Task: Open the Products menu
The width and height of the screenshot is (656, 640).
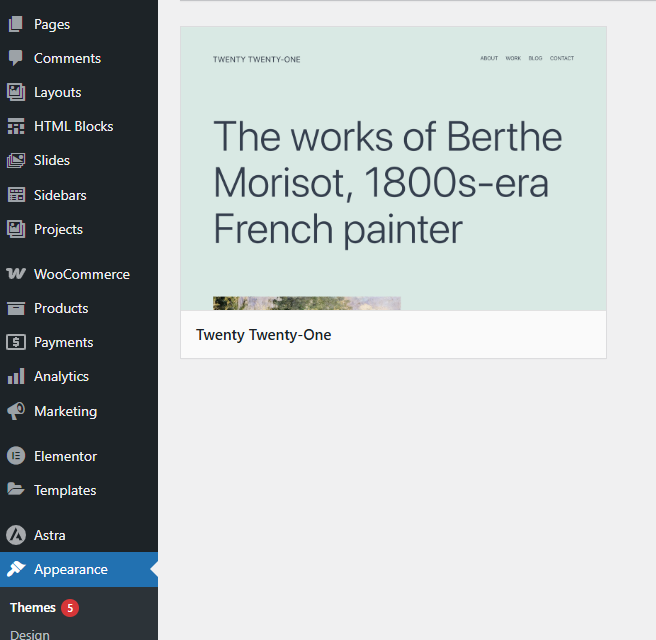Action: click(61, 308)
